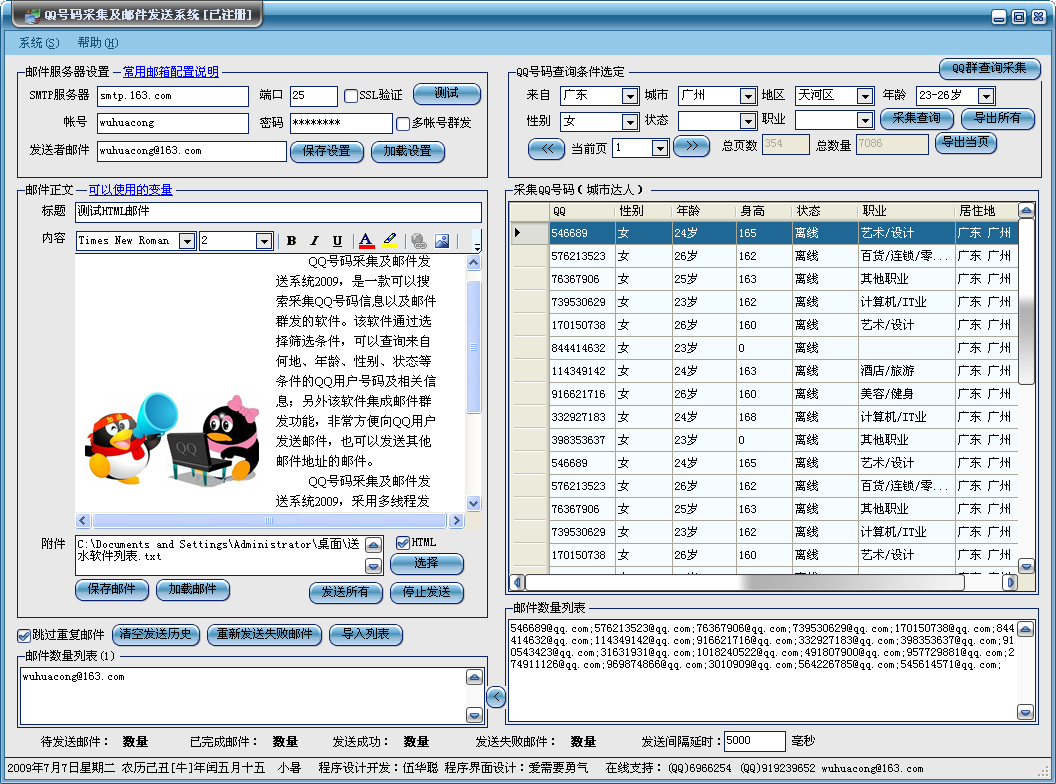Select the yellow highlight pen tool
Screen dimensions: 1056x784
(x=391, y=240)
